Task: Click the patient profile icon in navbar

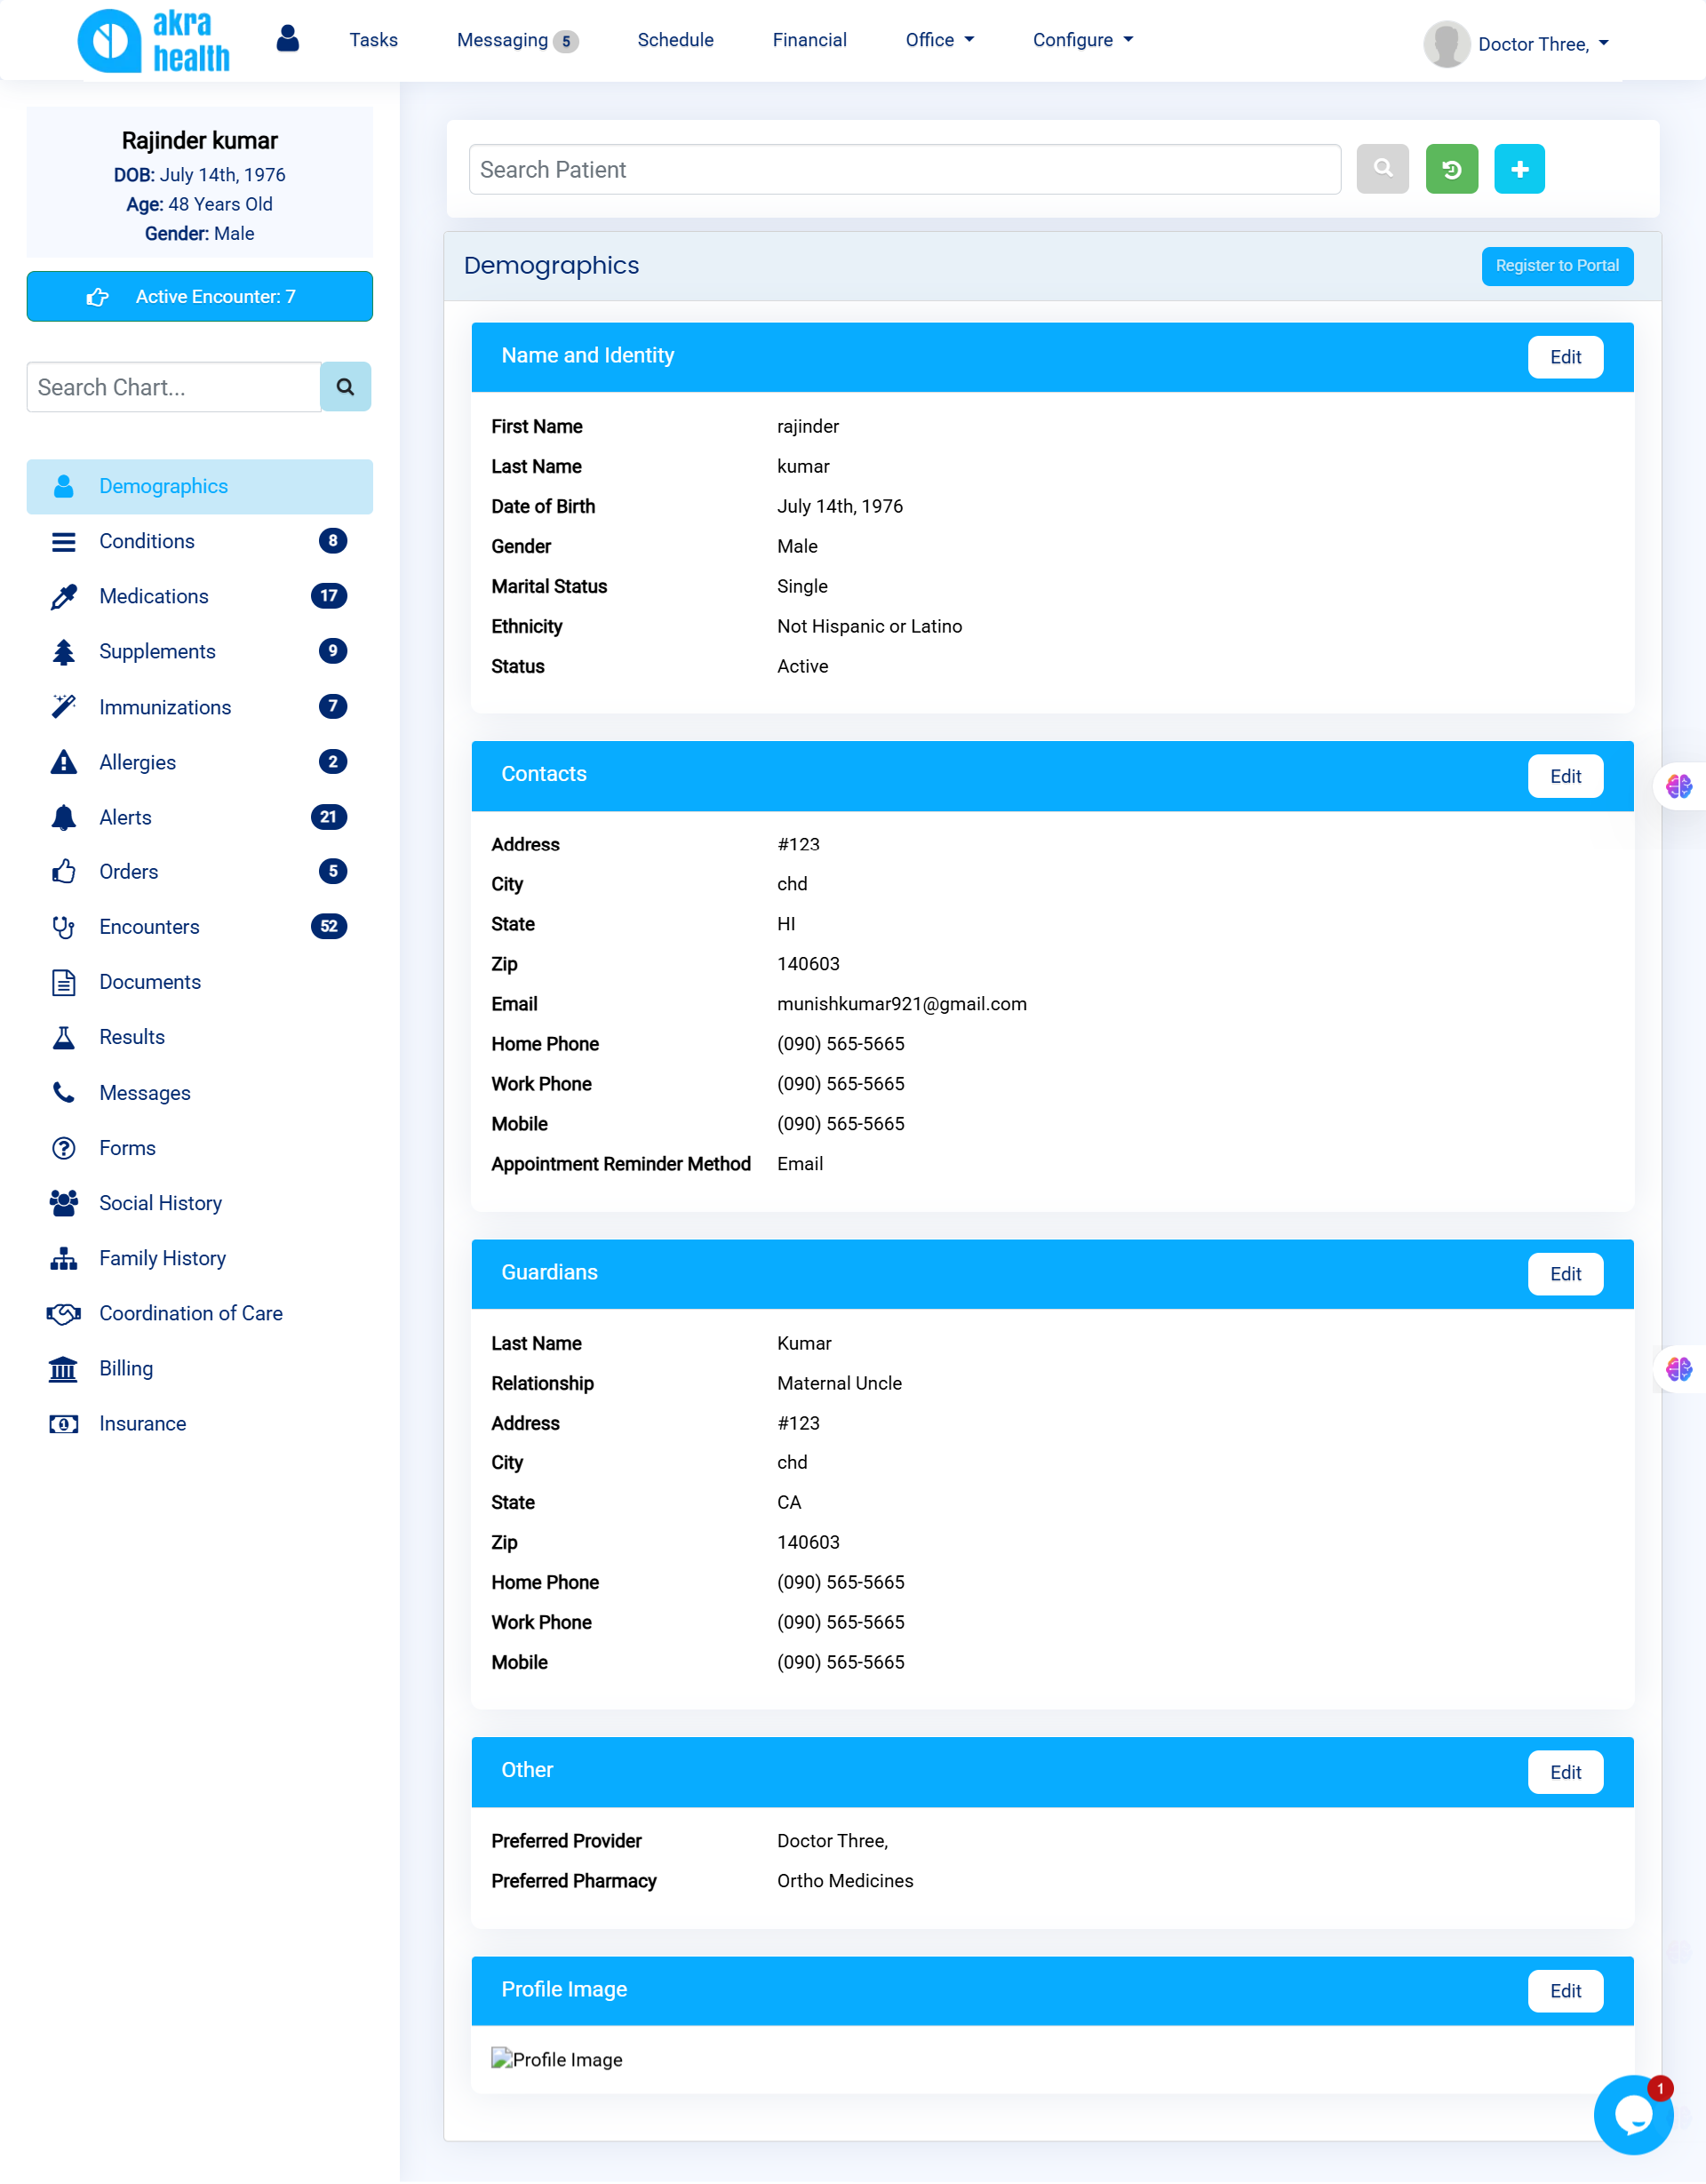Action: click(x=287, y=39)
